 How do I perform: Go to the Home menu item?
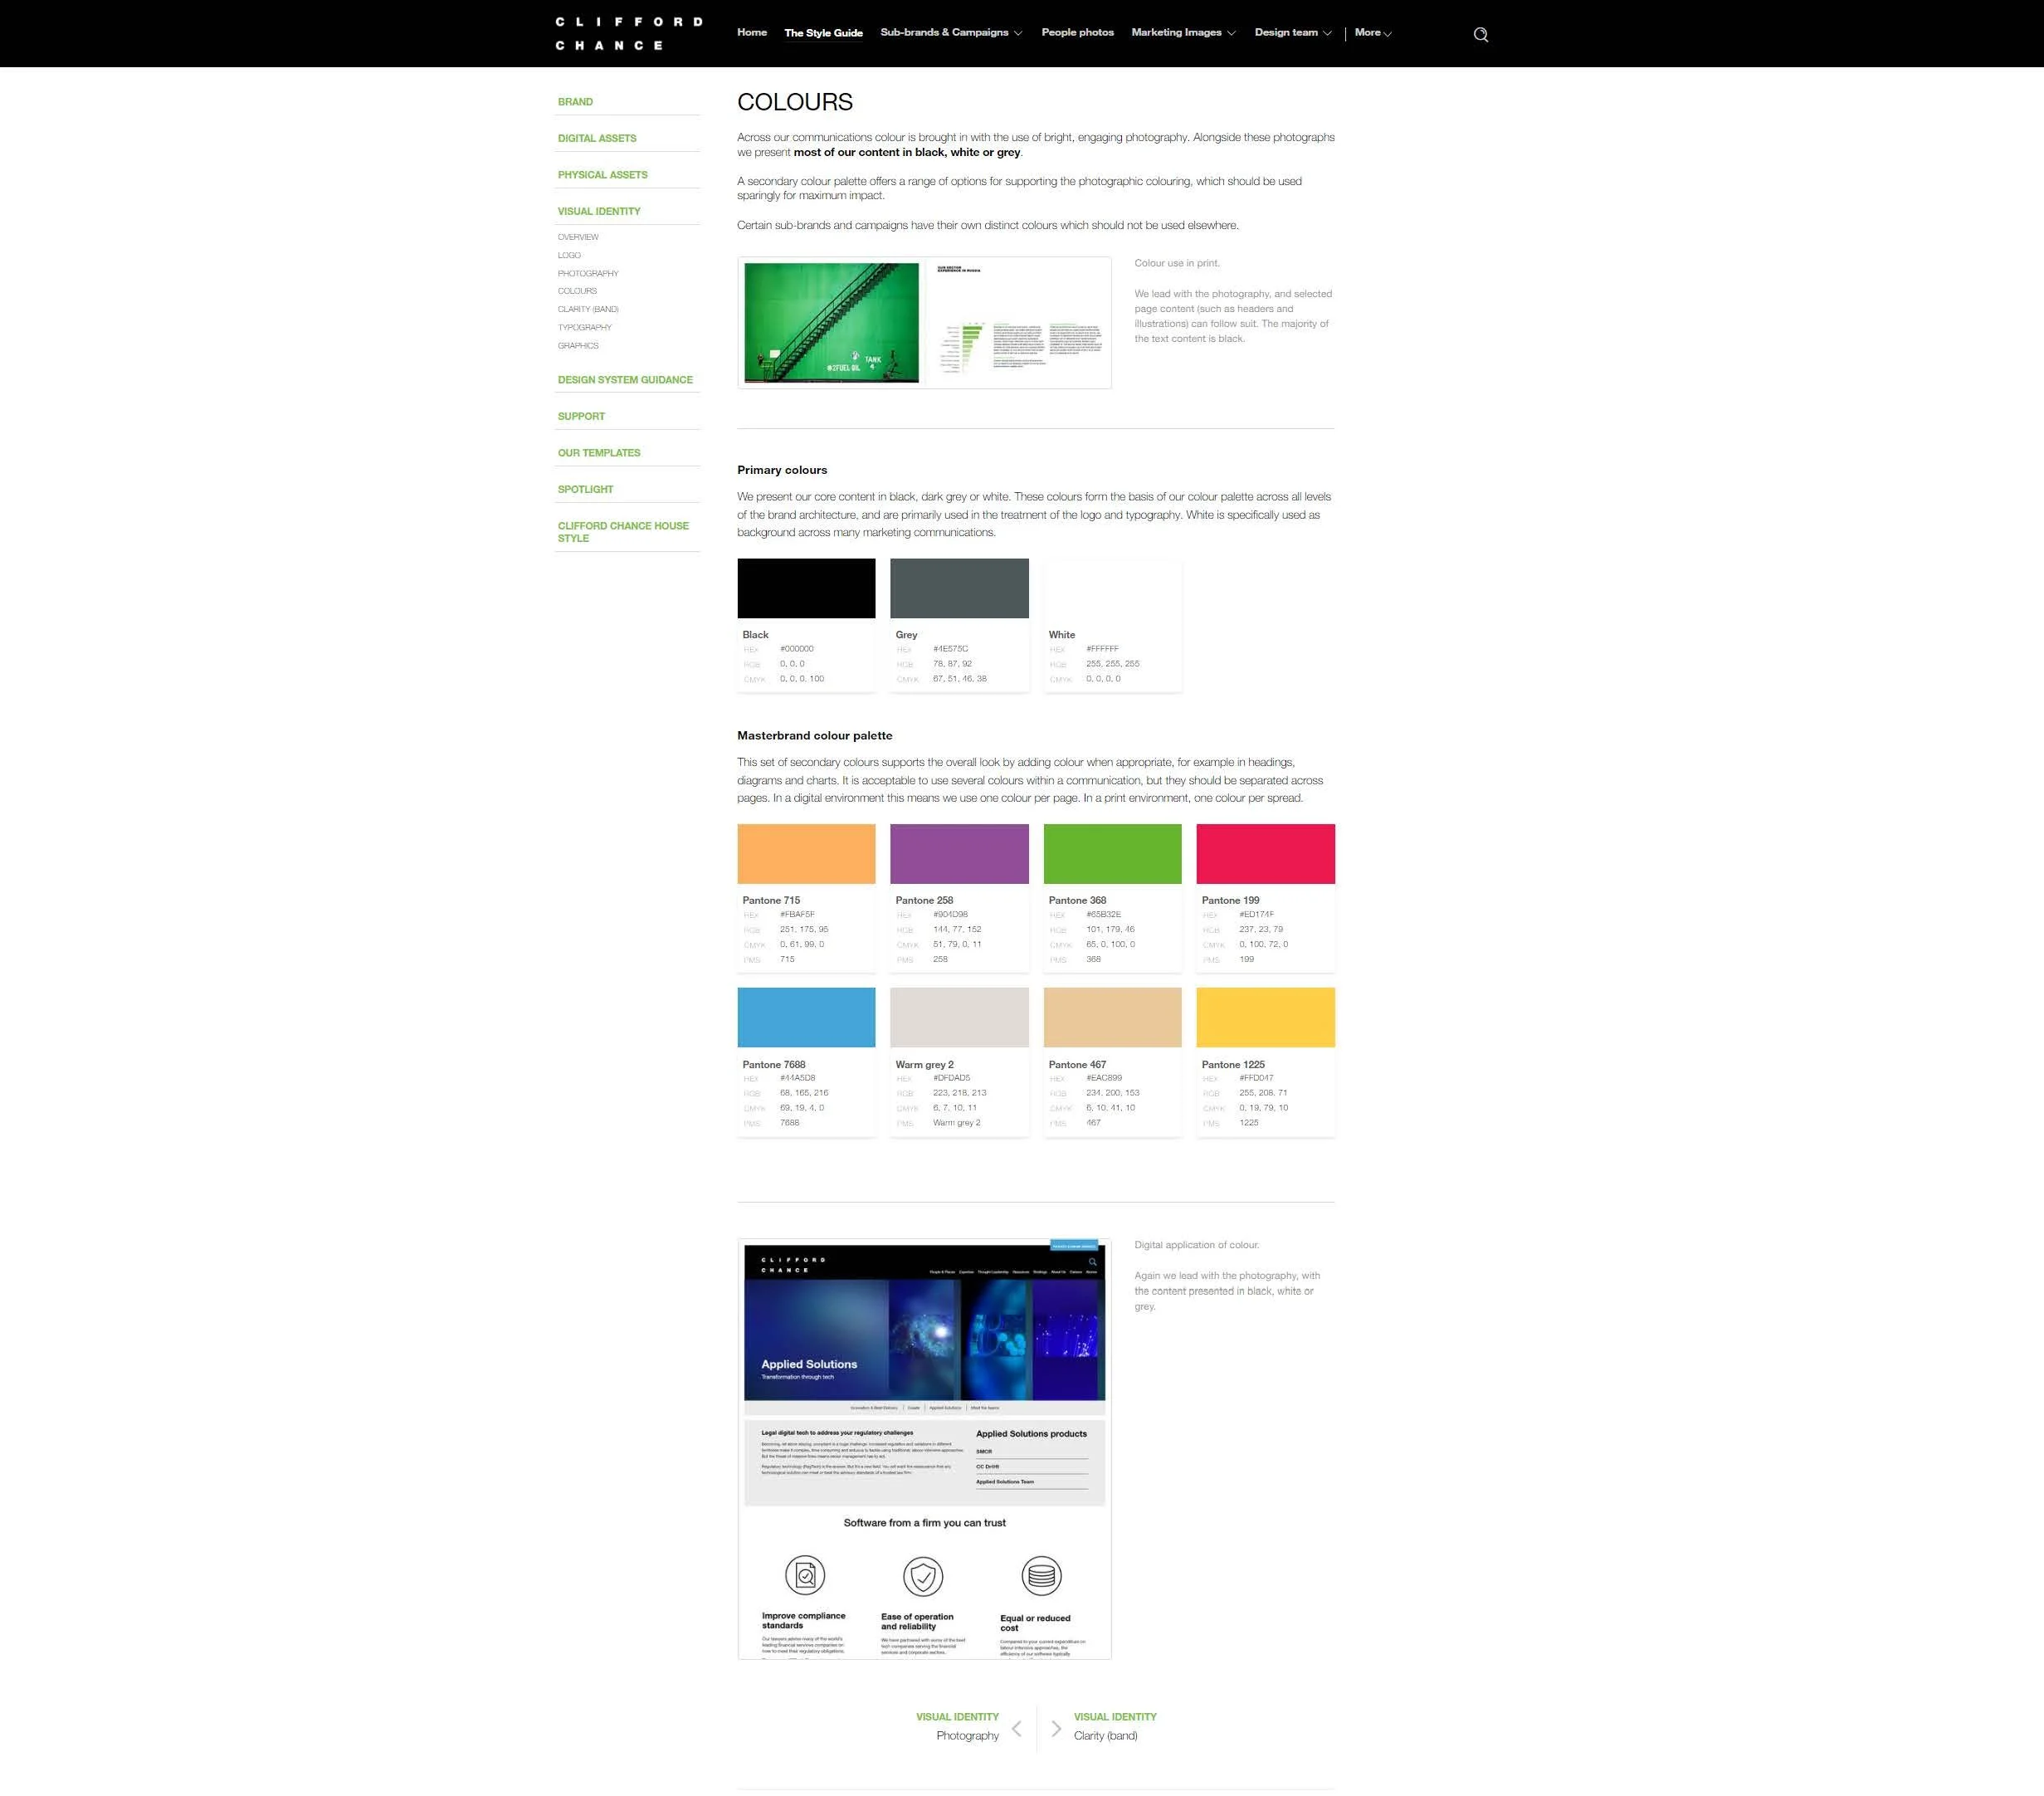752,32
